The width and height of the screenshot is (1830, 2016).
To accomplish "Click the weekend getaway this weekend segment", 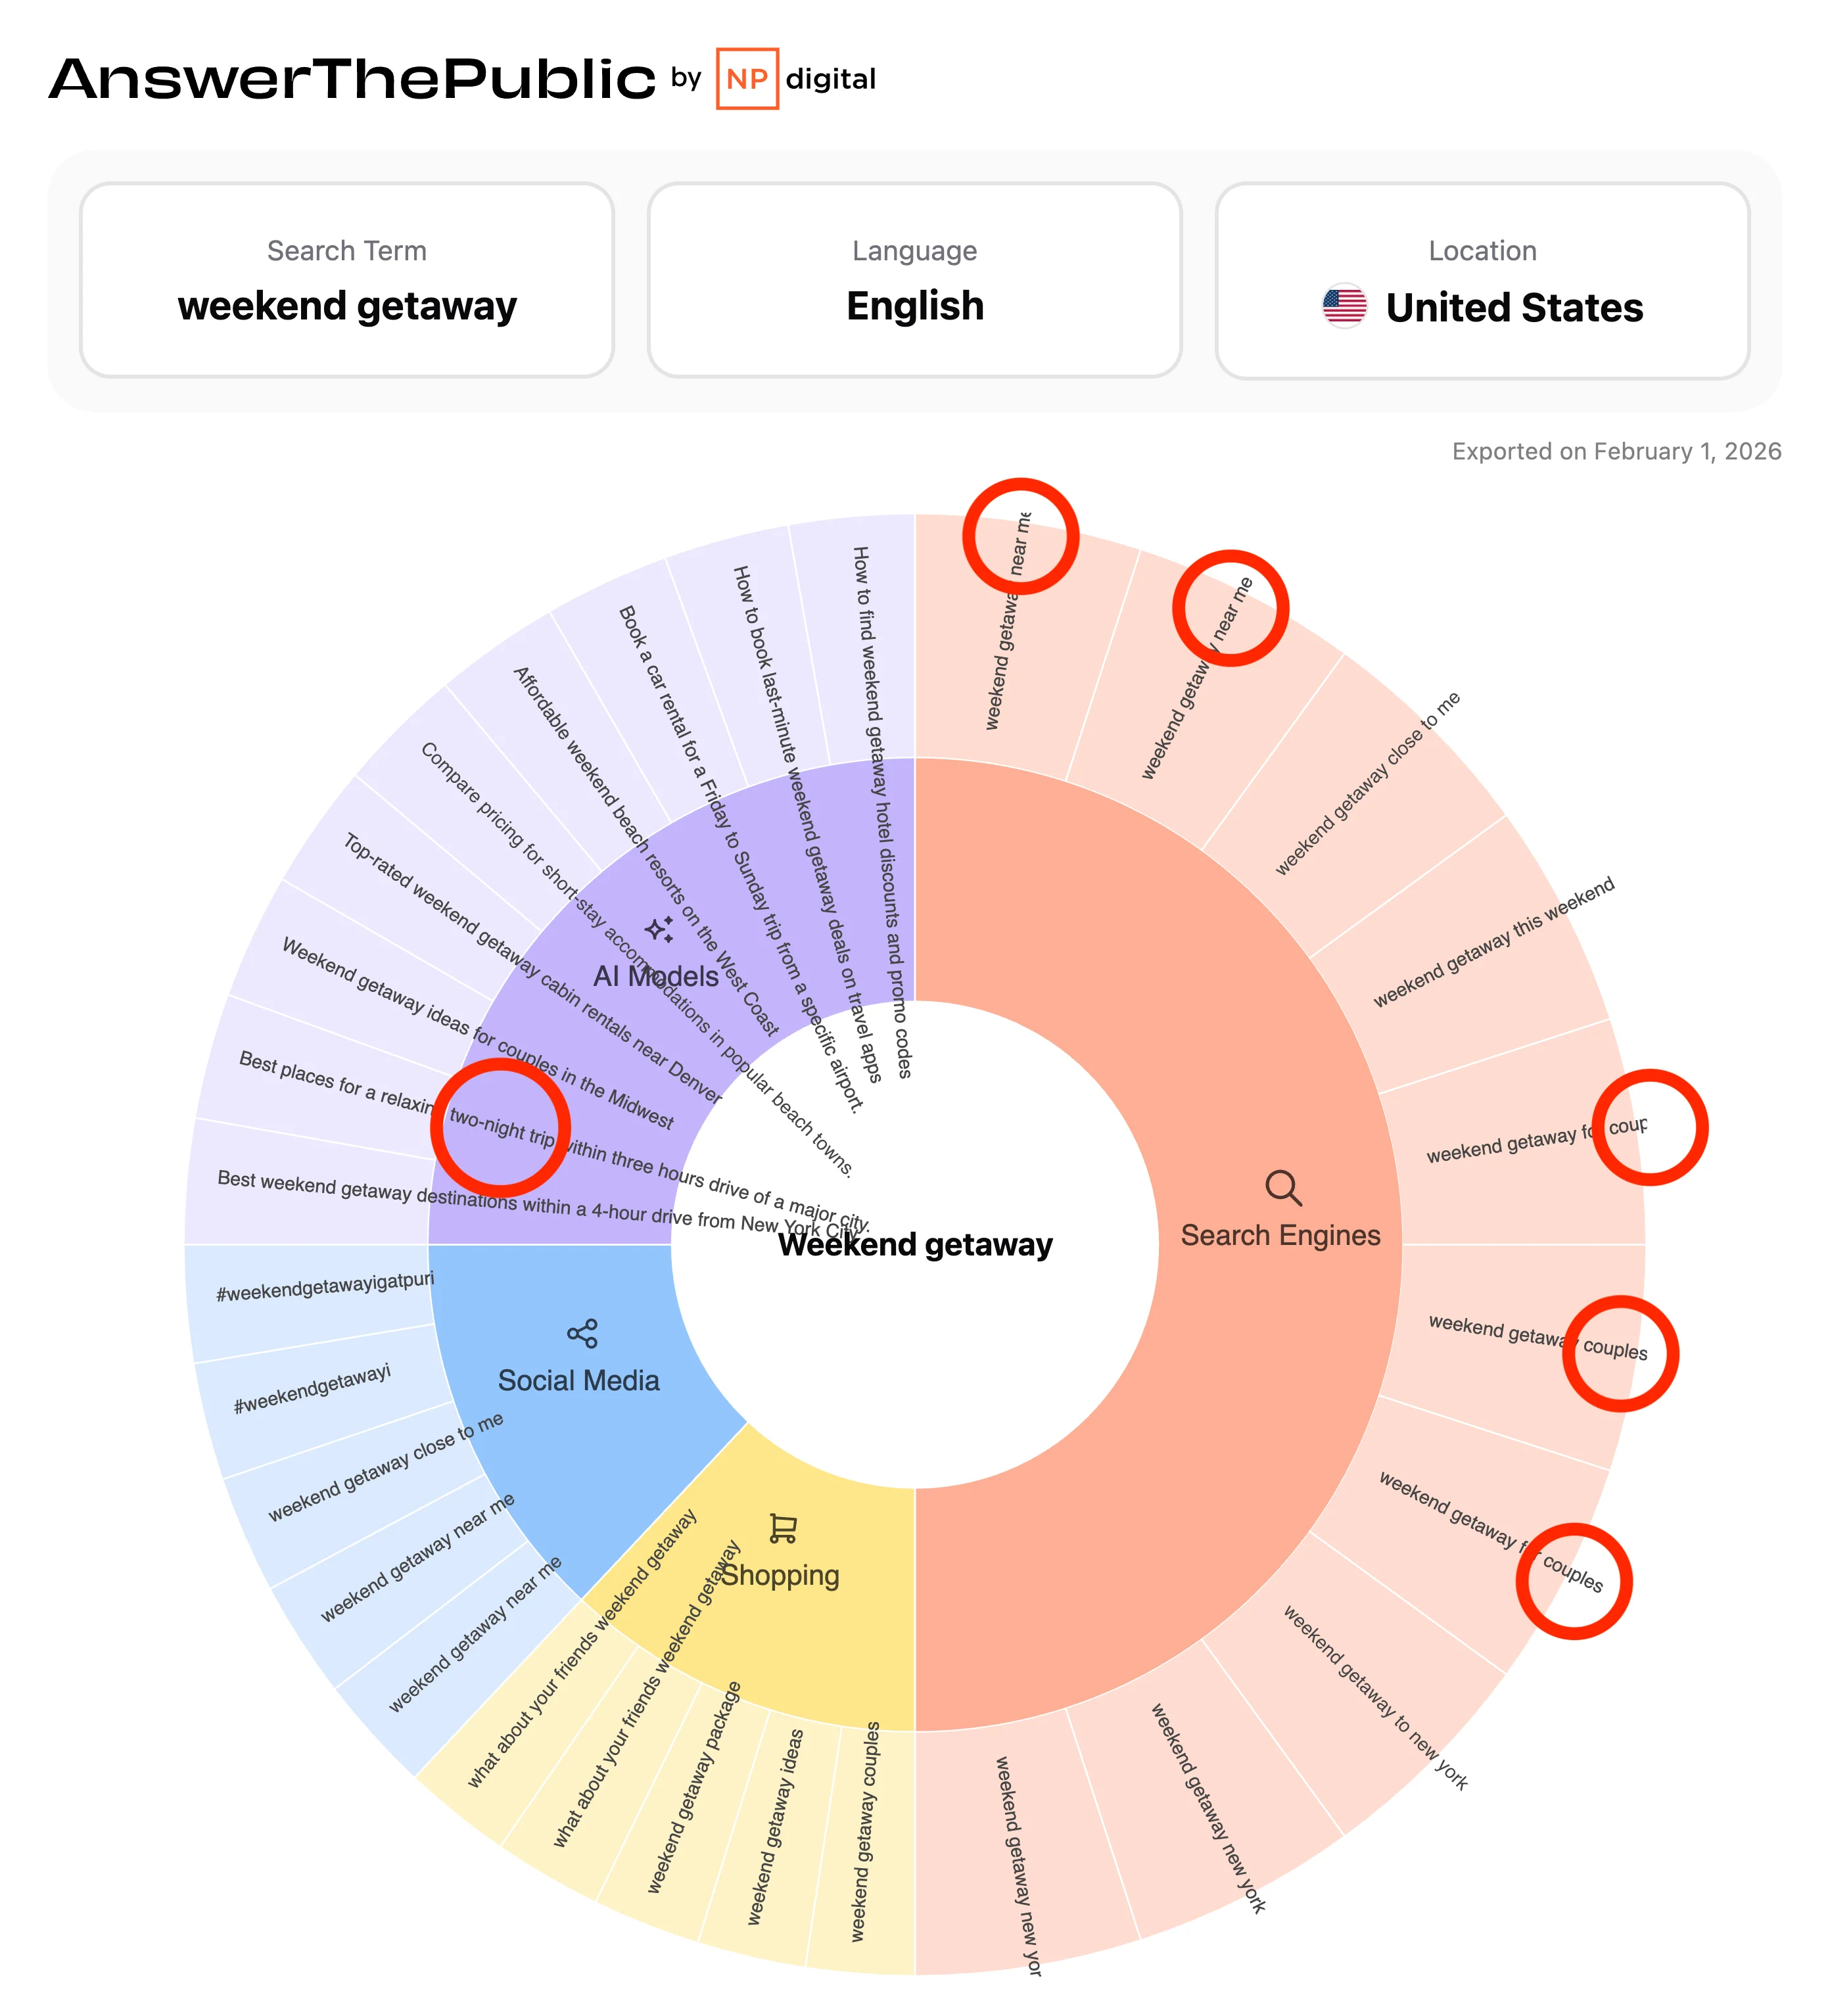I will [x=1493, y=942].
